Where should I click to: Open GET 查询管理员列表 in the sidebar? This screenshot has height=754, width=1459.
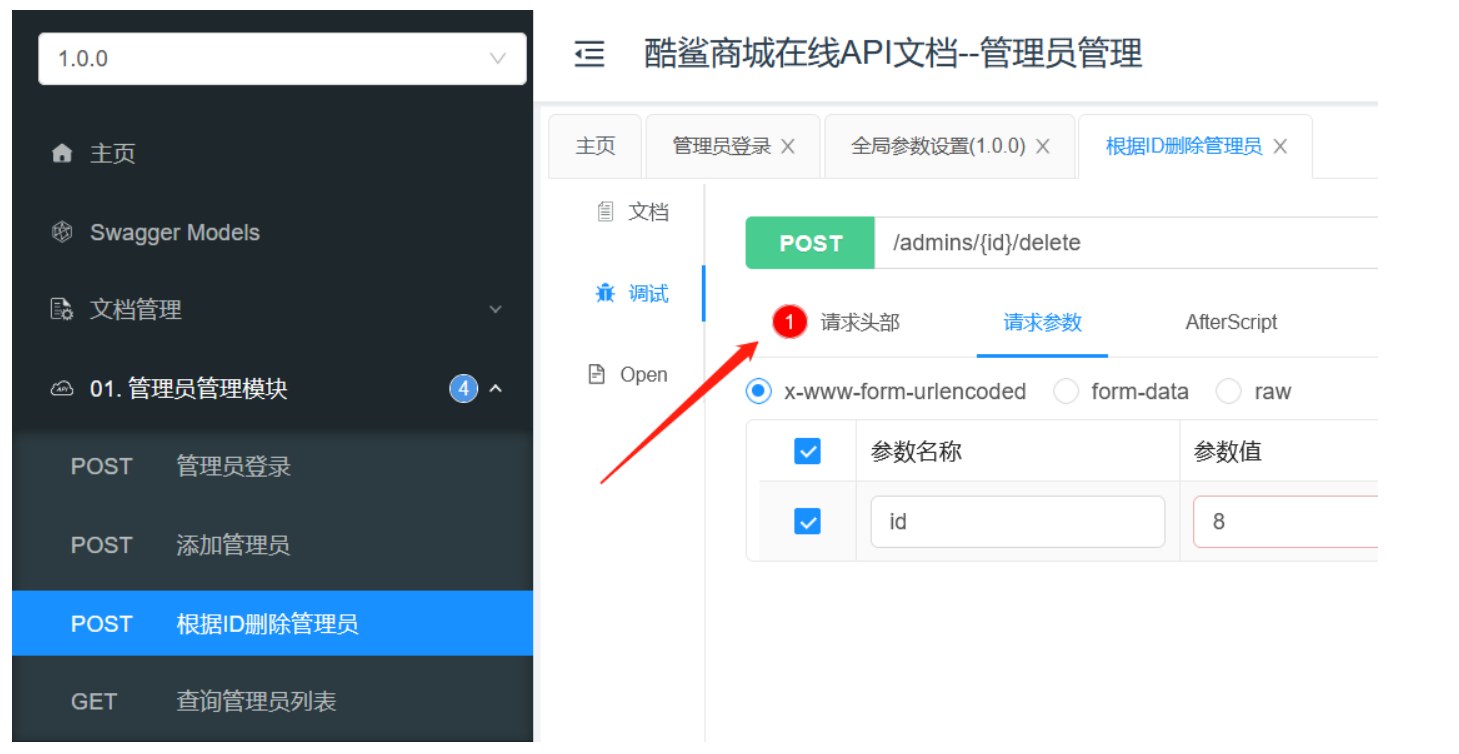[x=272, y=701]
